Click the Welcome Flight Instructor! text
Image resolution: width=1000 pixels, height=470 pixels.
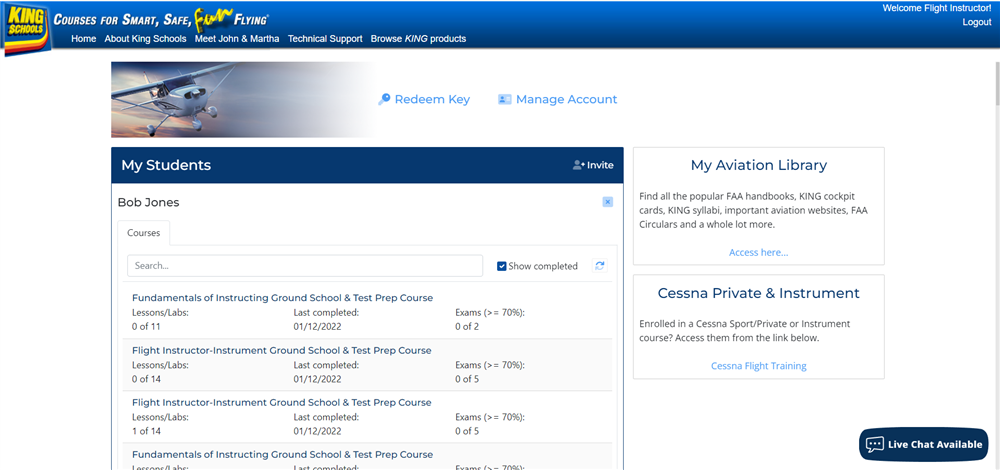[x=937, y=8]
